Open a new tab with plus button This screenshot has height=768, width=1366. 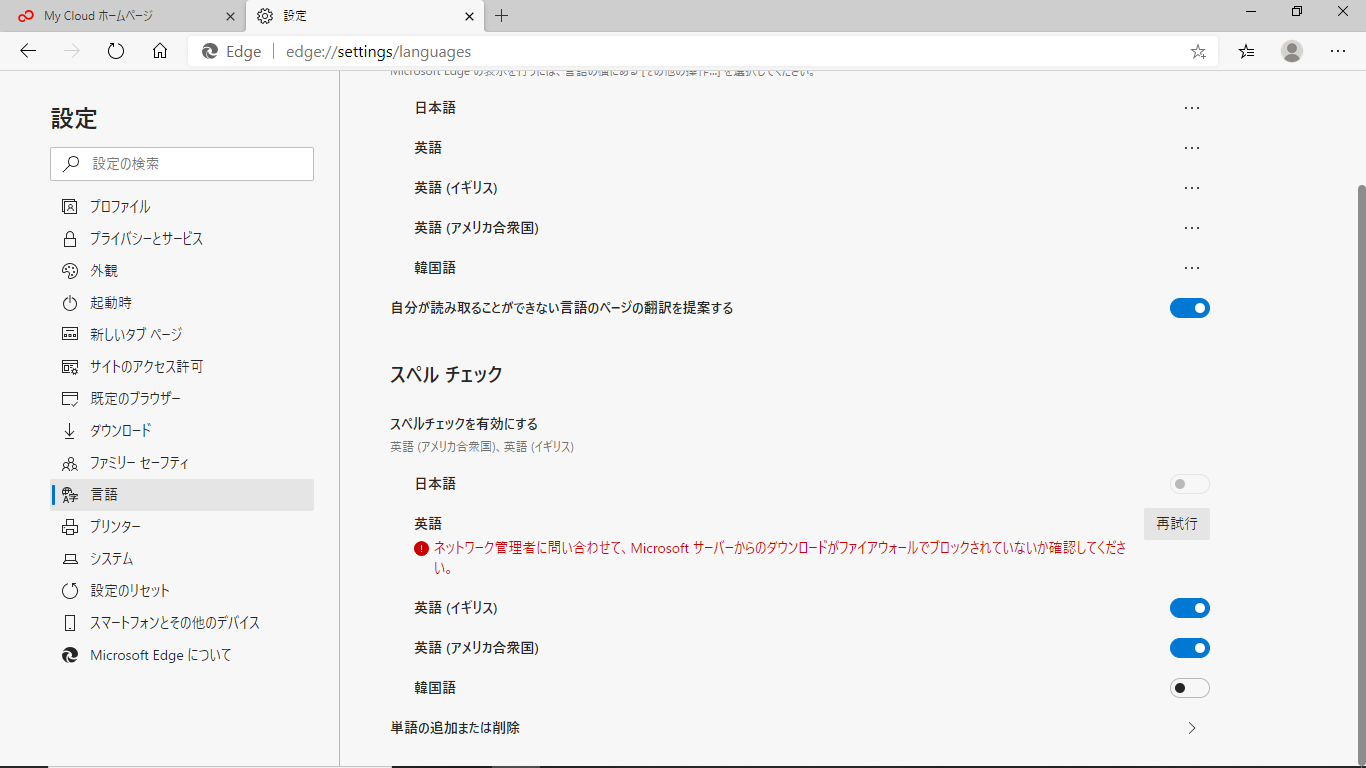pos(502,16)
